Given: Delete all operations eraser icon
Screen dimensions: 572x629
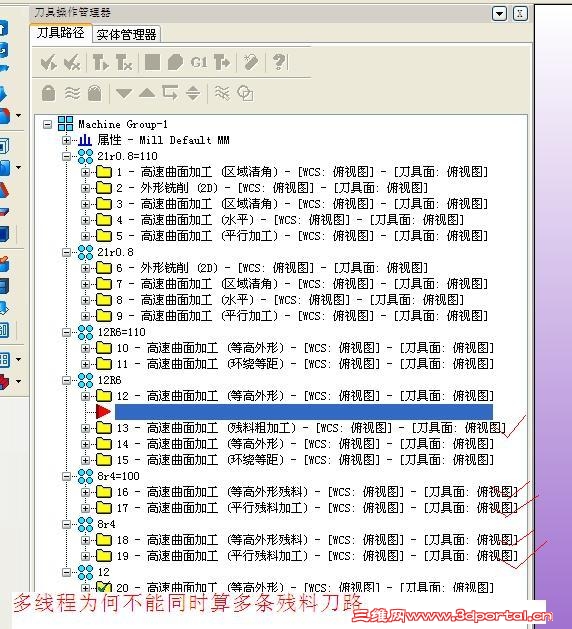Looking at the screenshot, I should pyautogui.click(x=251, y=63).
